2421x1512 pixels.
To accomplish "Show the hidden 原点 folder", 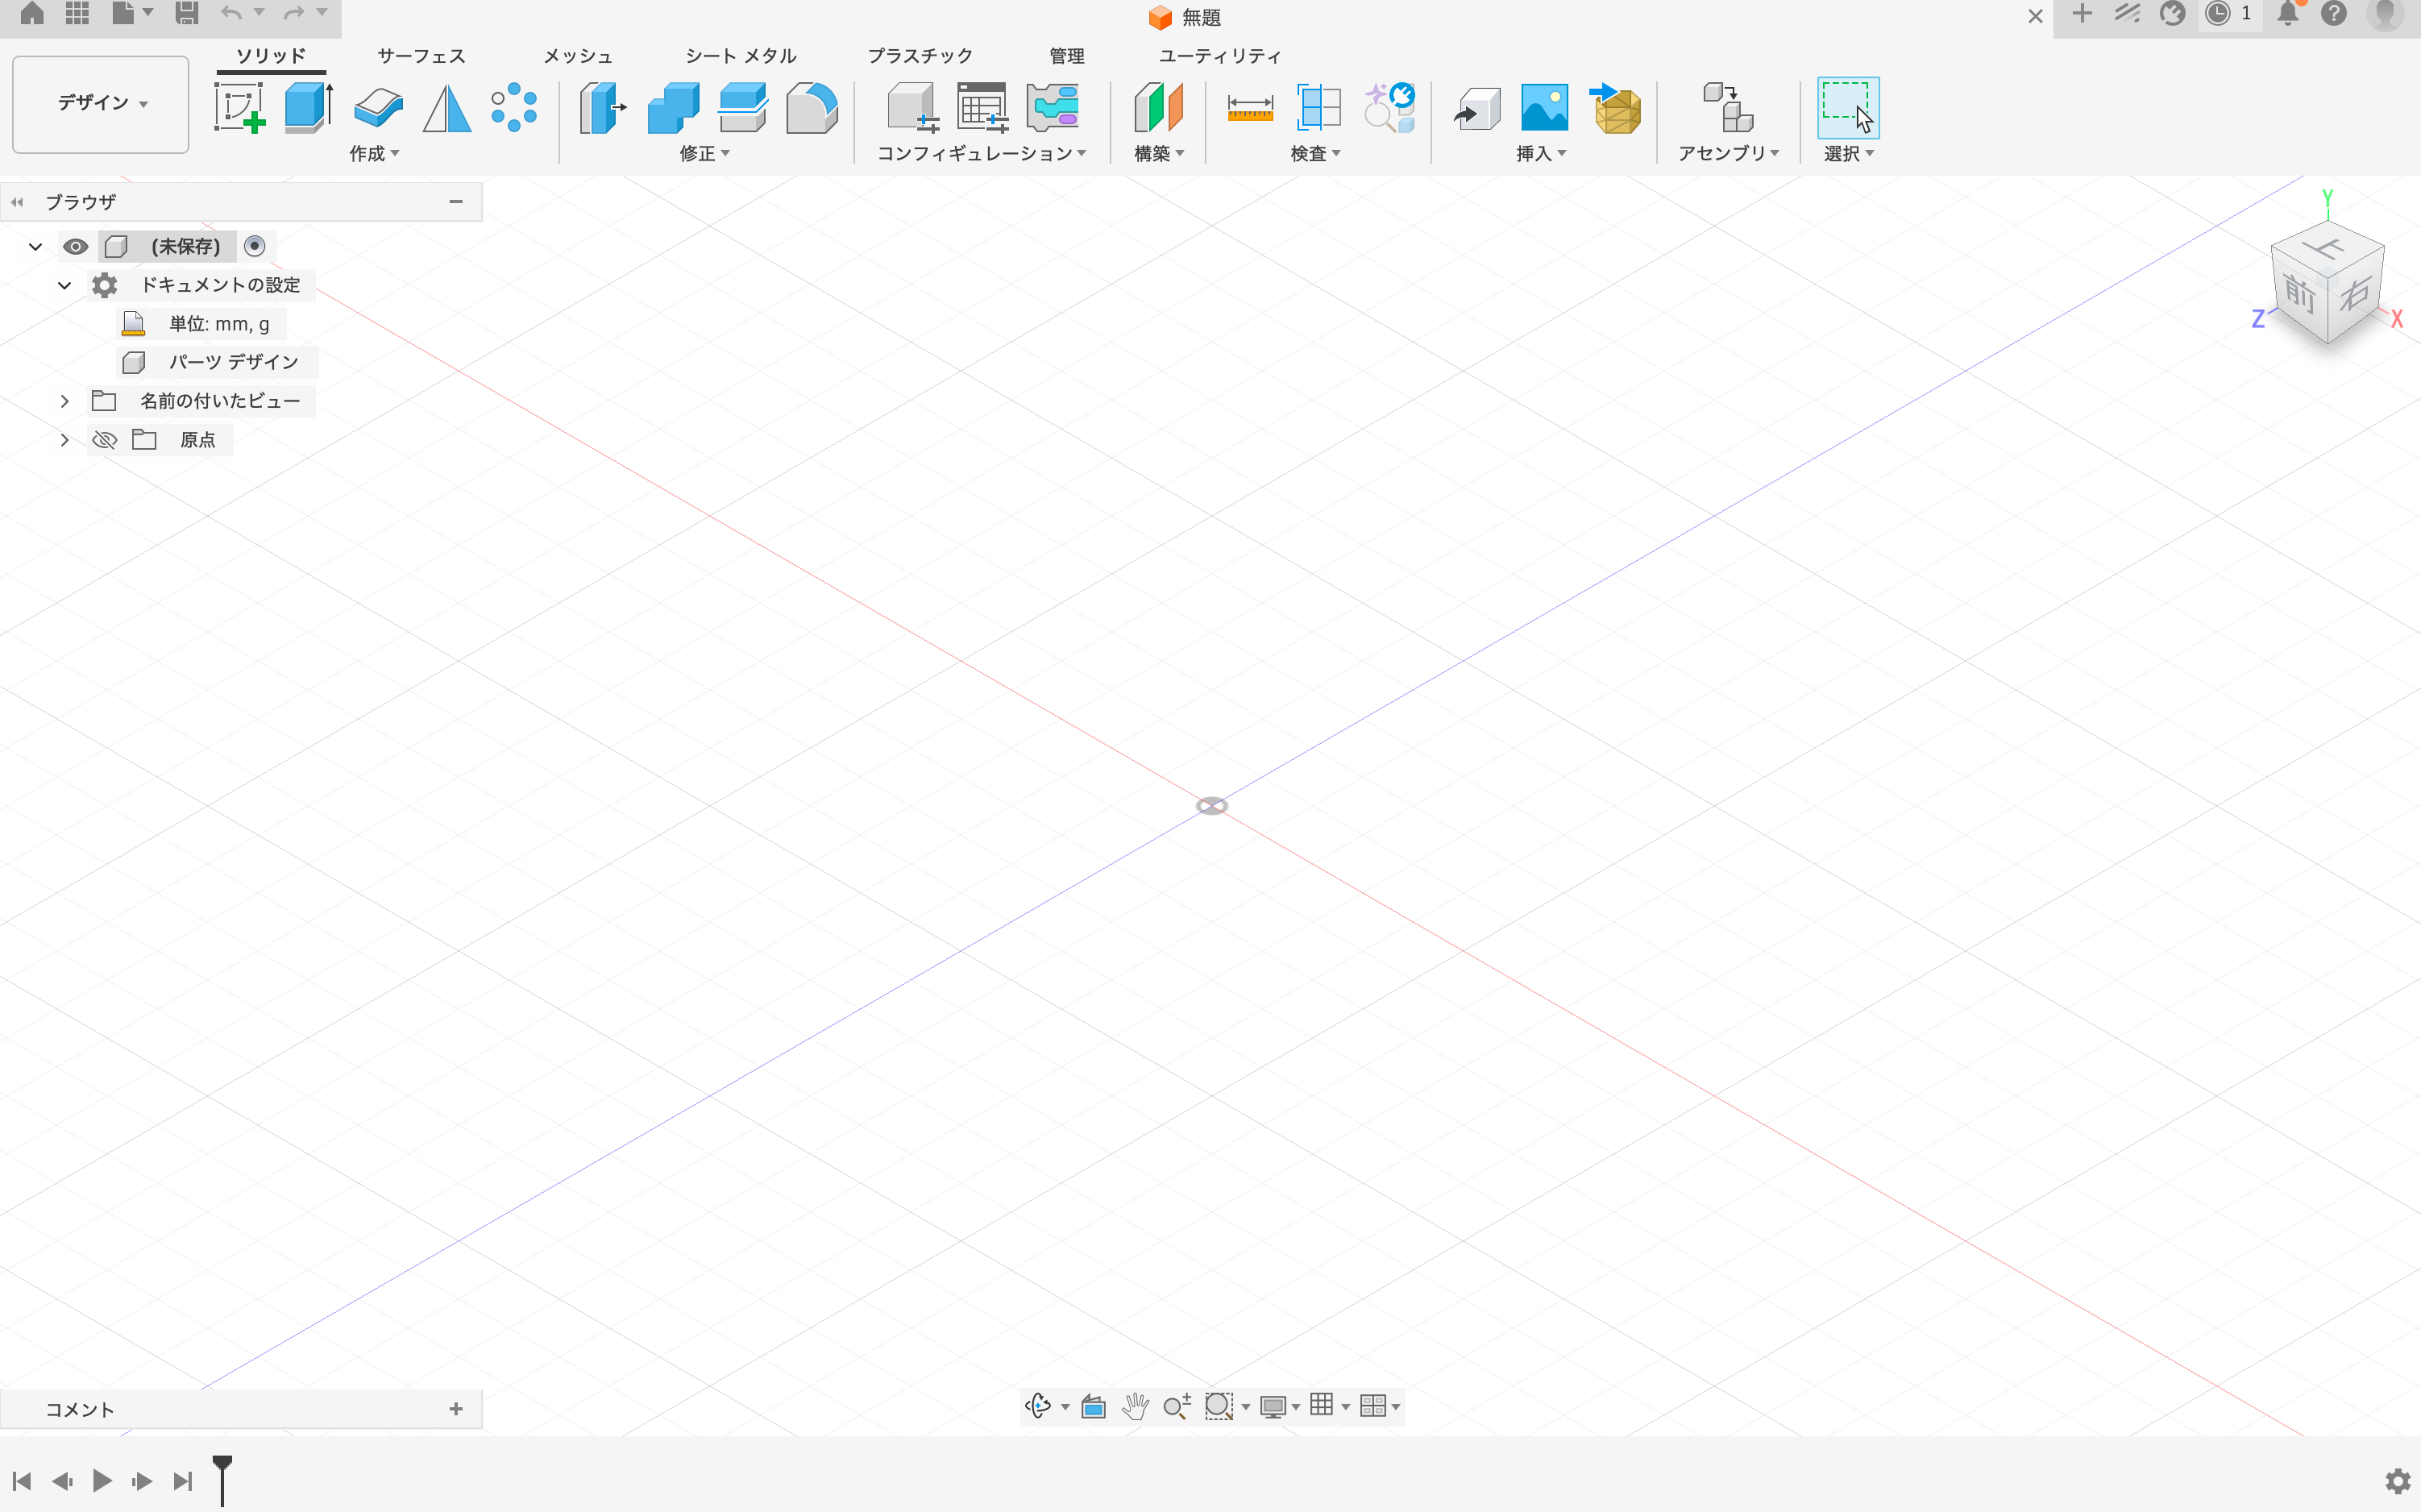I will point(104,440).
